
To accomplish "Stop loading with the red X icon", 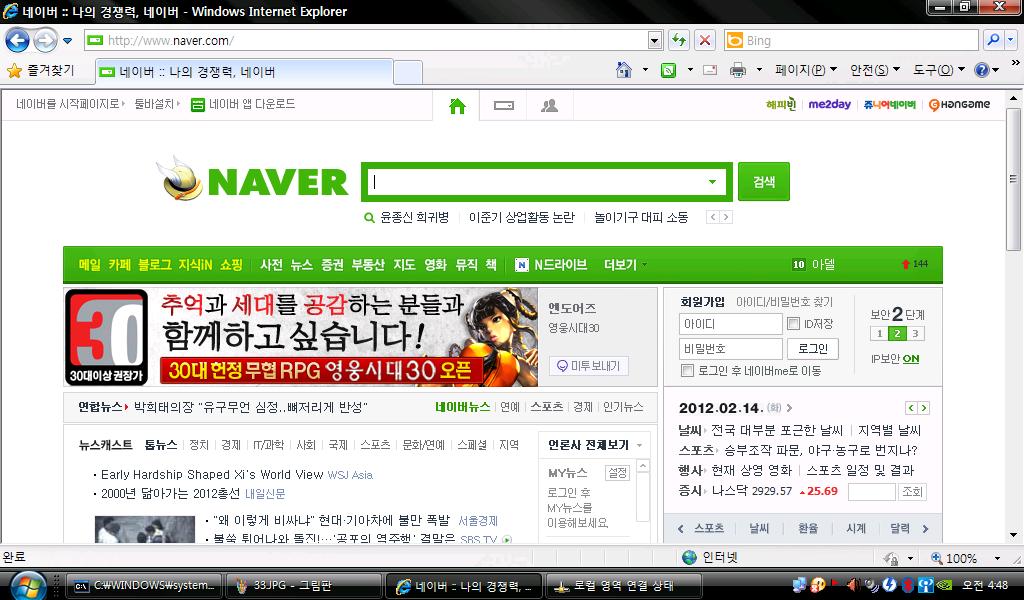I will point(705,40).
